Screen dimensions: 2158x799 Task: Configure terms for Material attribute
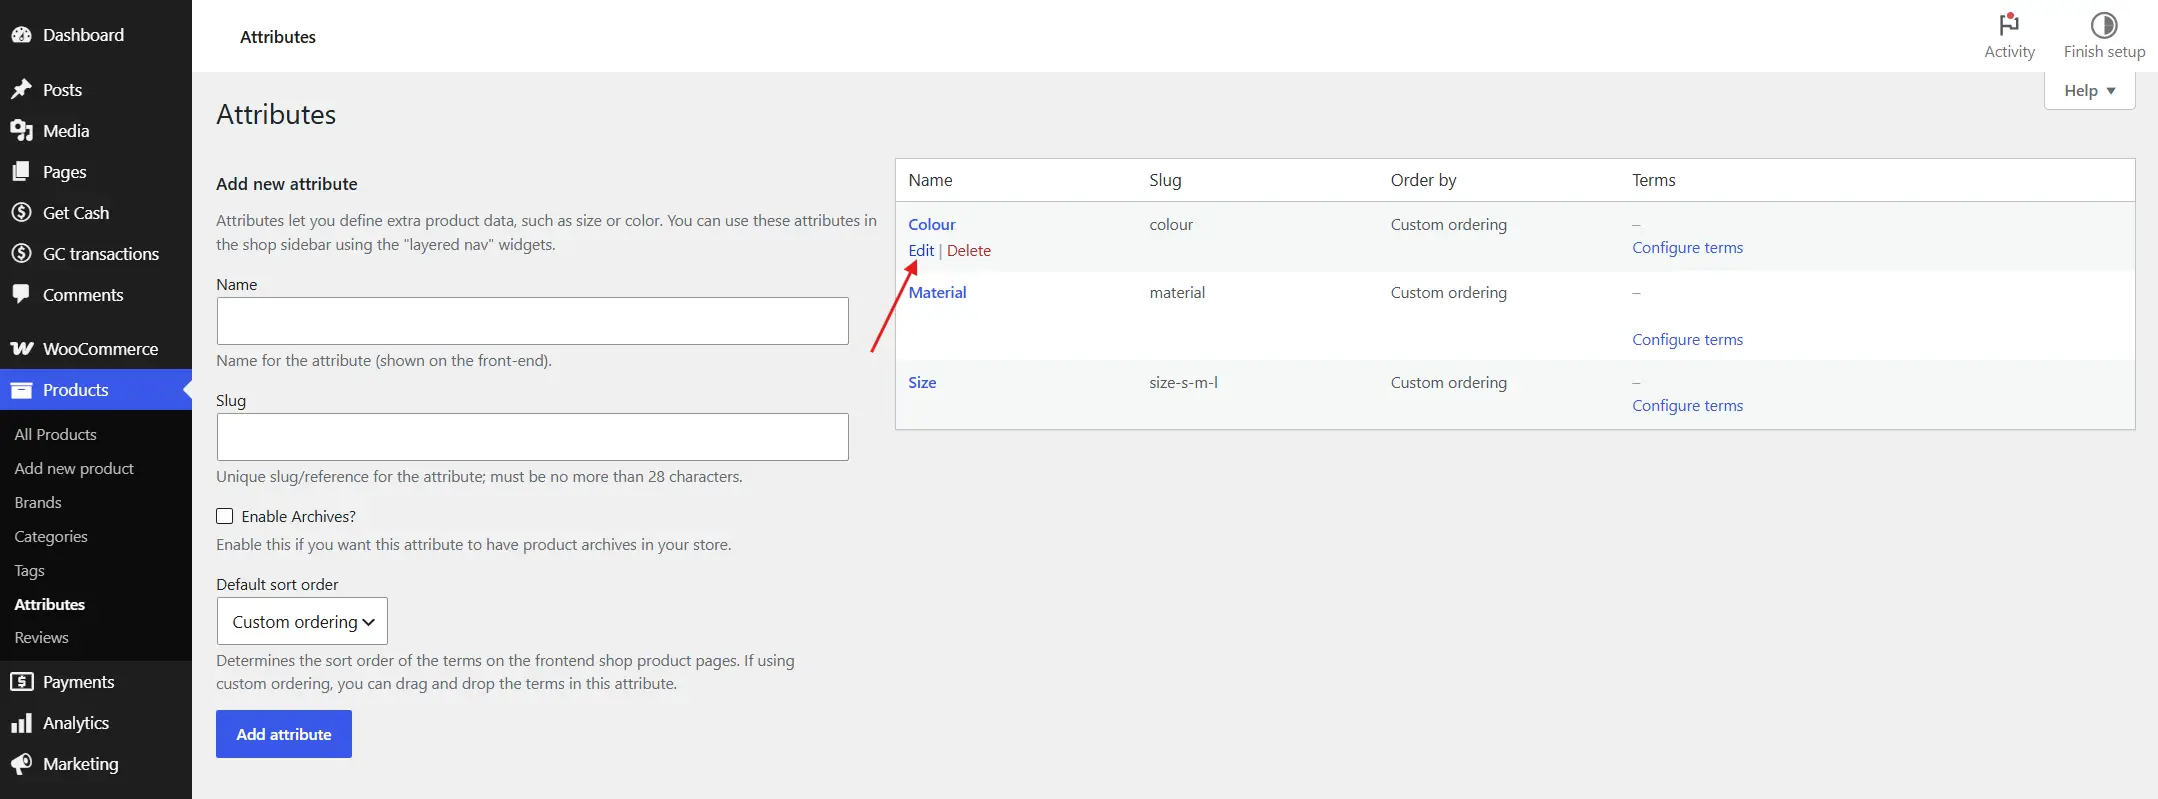tap(1687, 340)
